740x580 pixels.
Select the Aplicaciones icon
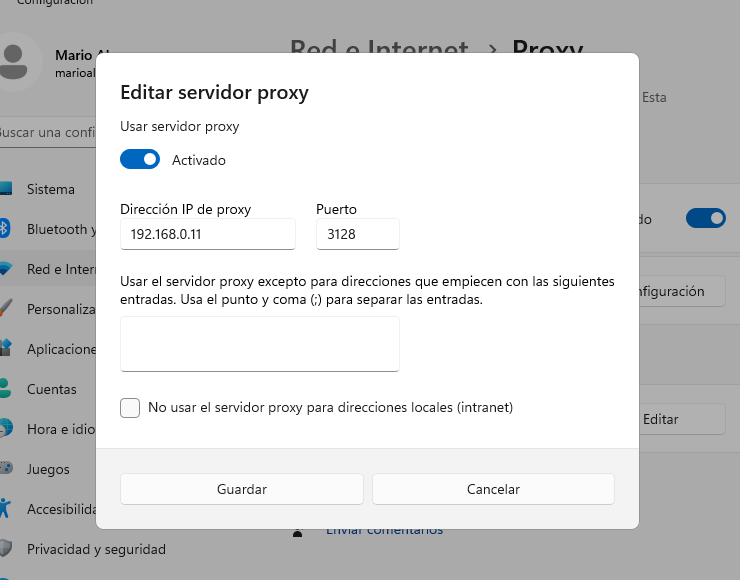tap(5, 348)
